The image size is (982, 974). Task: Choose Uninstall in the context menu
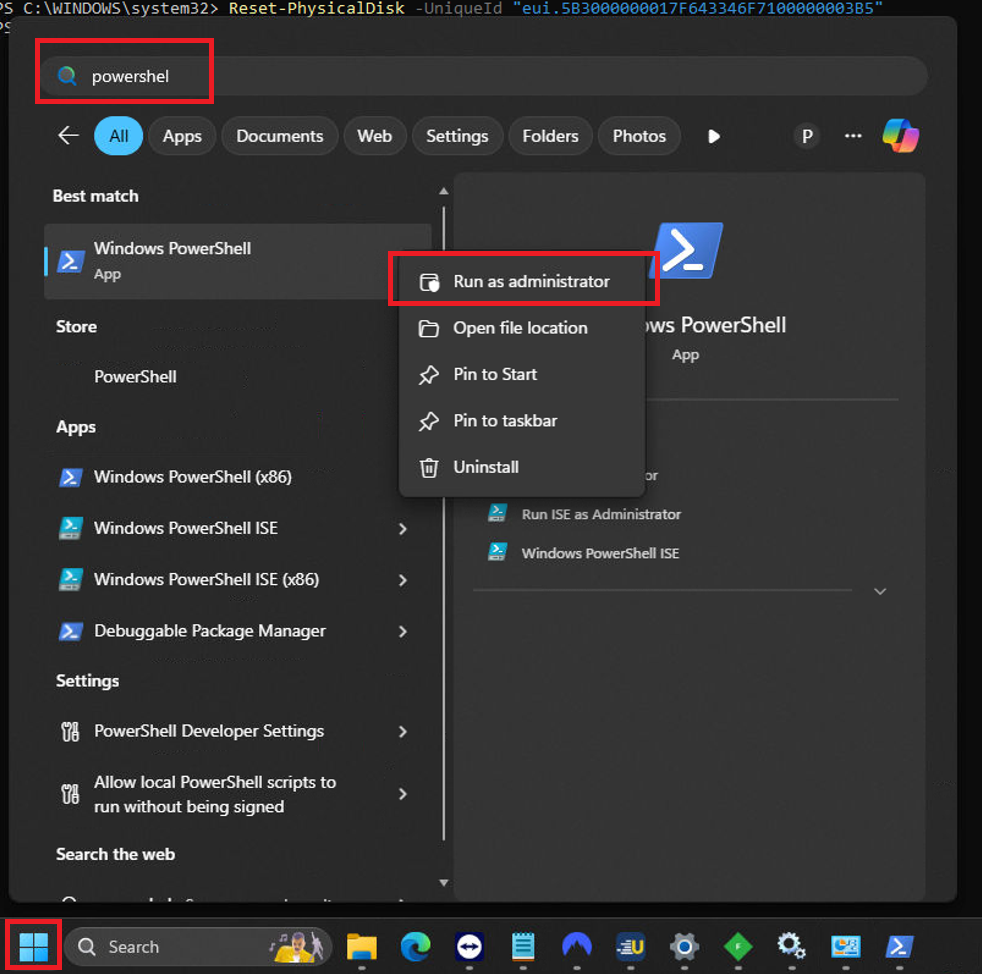[x=522, y=467]
